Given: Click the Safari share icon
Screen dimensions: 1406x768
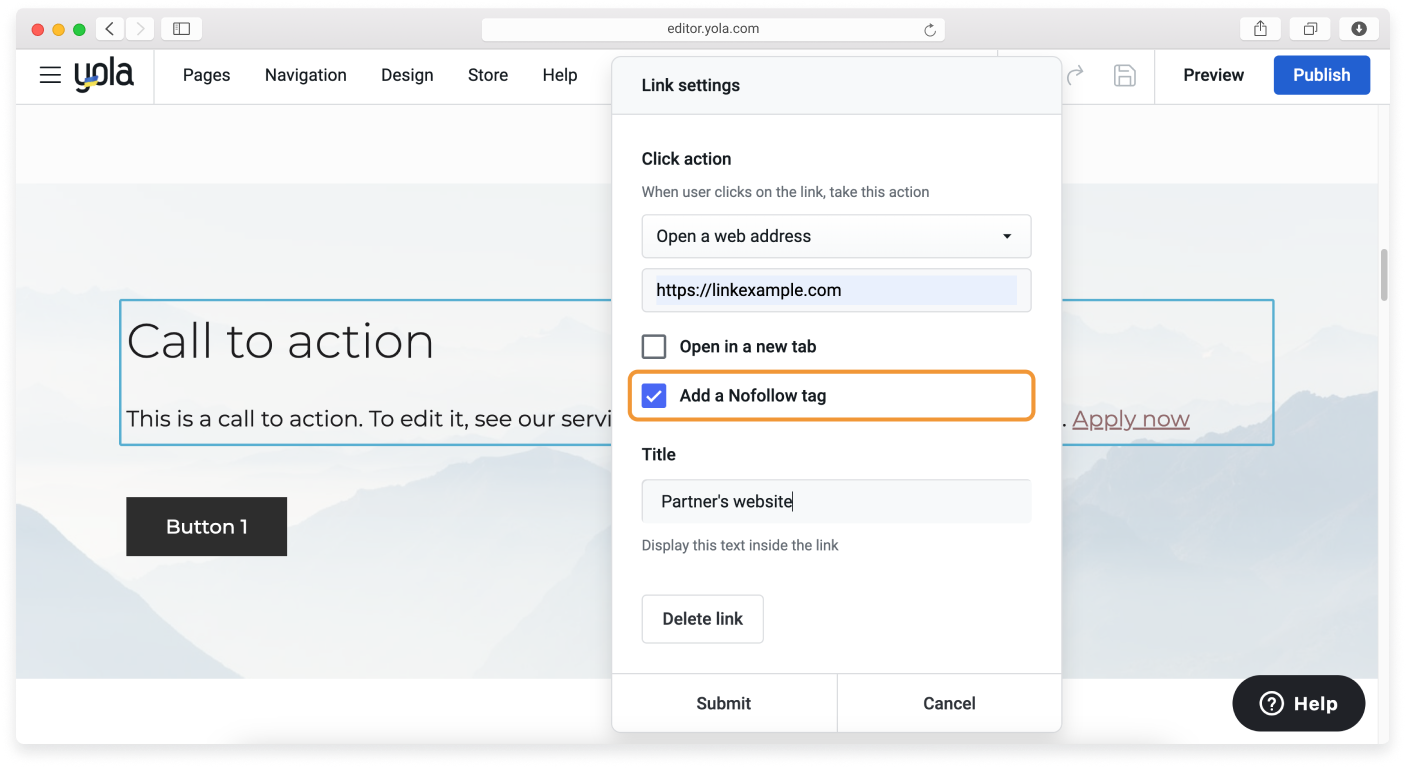Looking at the screenshot, I should pos(1260,29).
